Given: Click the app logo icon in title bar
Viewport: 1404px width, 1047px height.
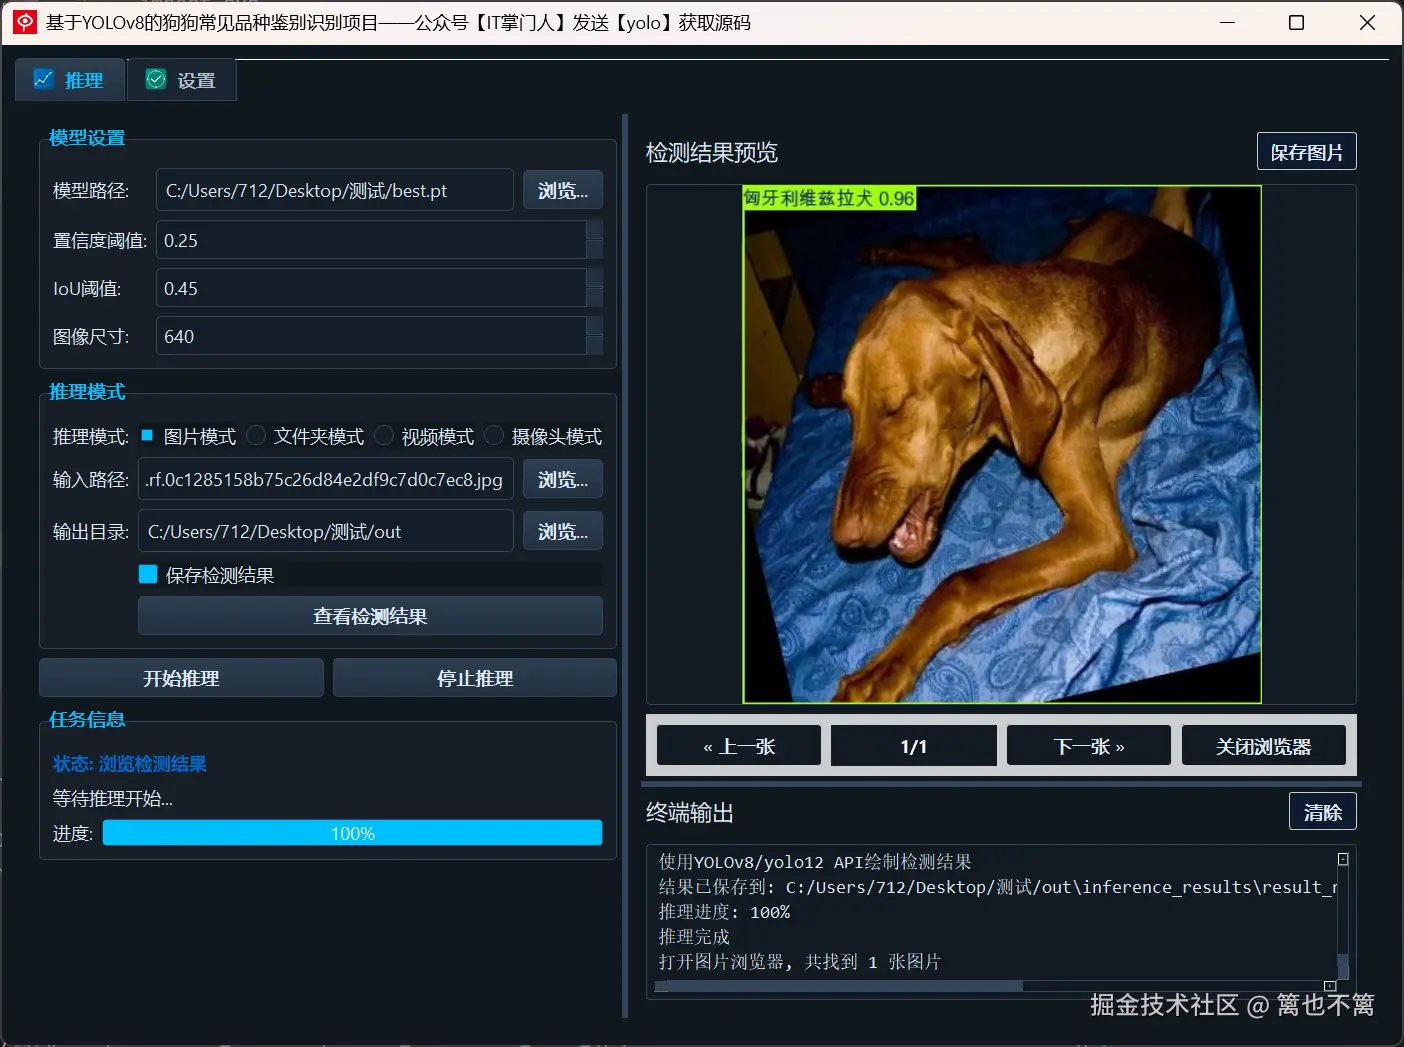Looking at the screenshot, I should click(24, 22).
